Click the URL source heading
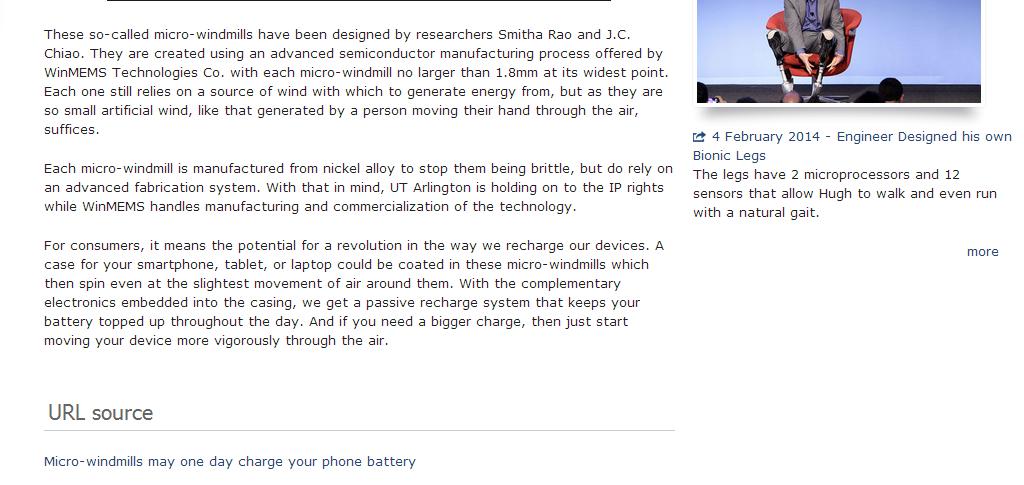1024x485 pixels. (x=101, y=413)
